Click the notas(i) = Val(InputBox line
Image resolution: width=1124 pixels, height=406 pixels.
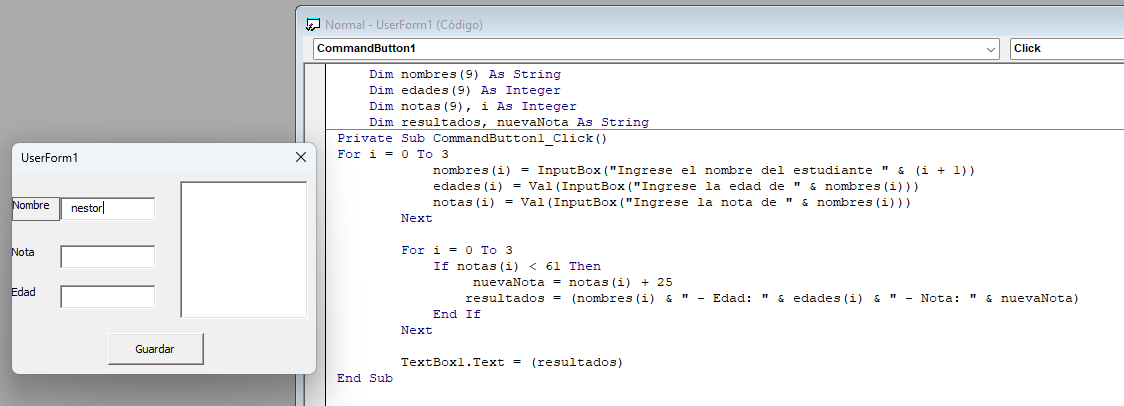click(672, 202)
